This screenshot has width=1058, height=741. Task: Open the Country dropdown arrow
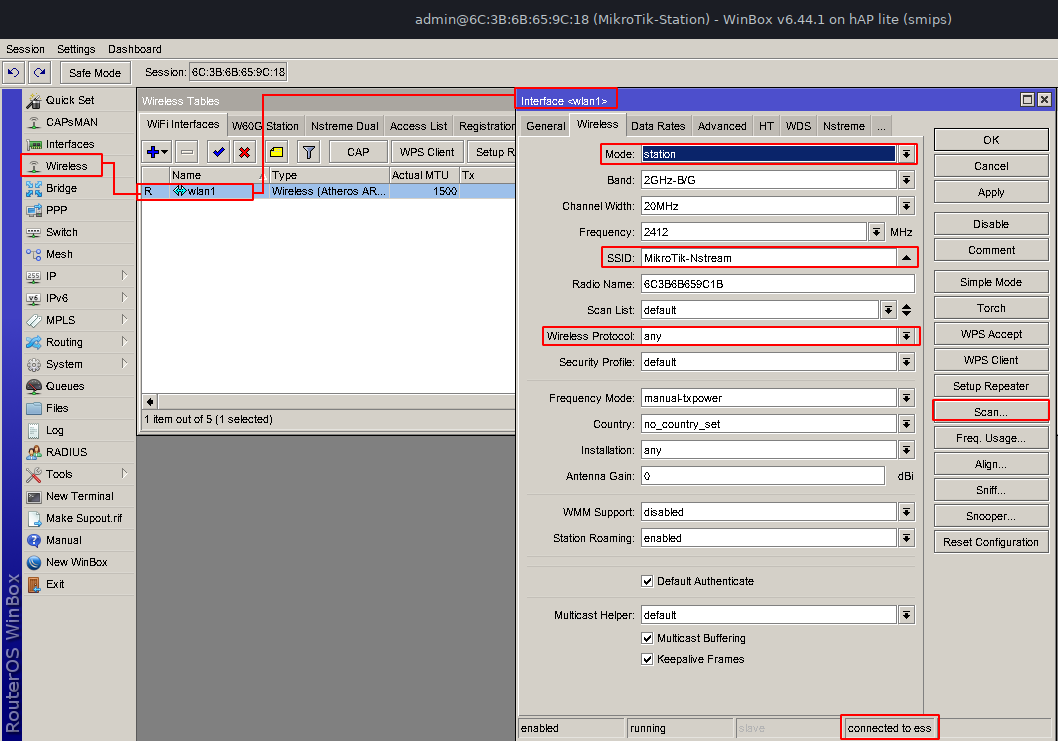[906, 424]
